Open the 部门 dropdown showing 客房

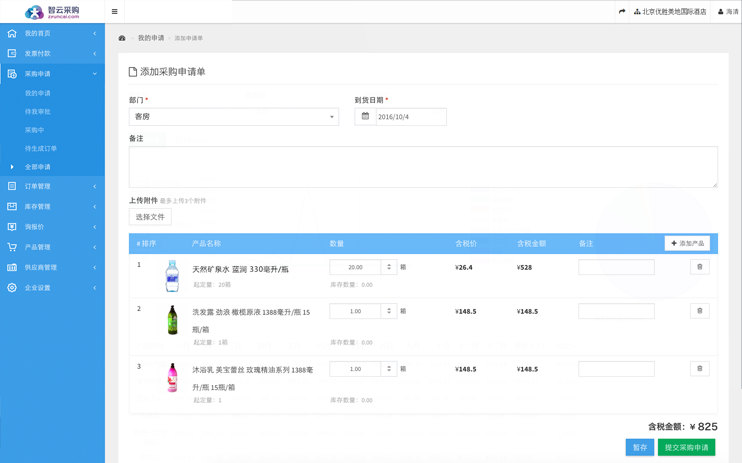(233, 117)
